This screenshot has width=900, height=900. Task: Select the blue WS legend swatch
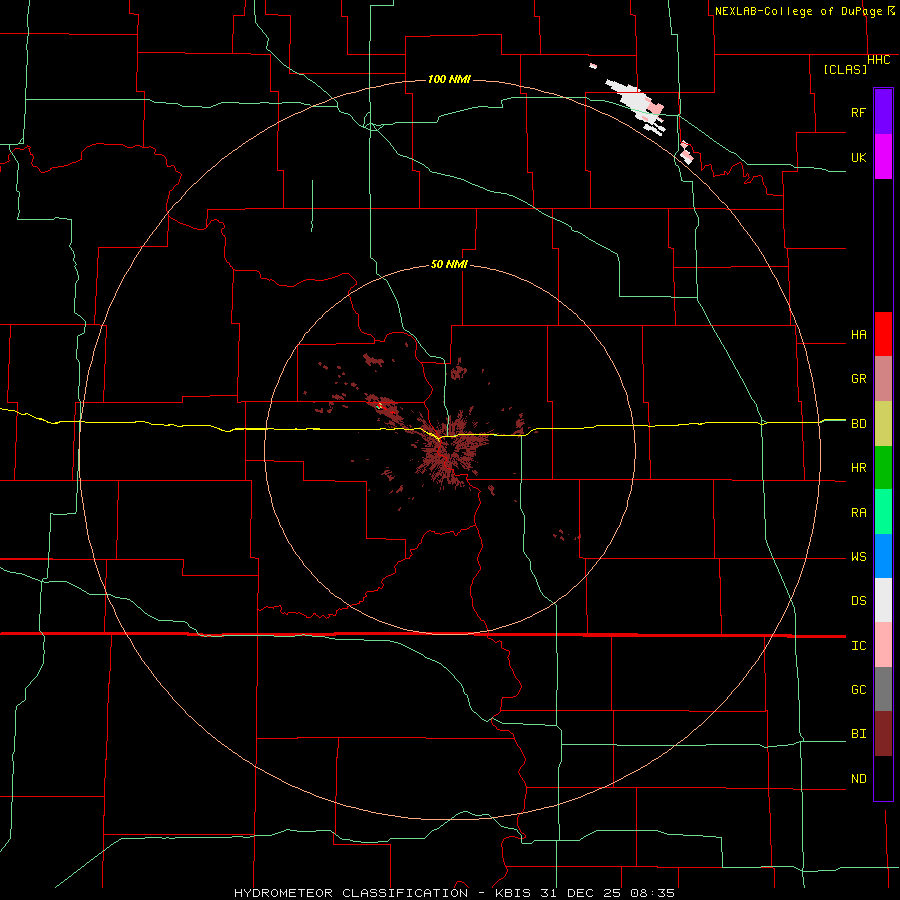[x=883, y=556]
